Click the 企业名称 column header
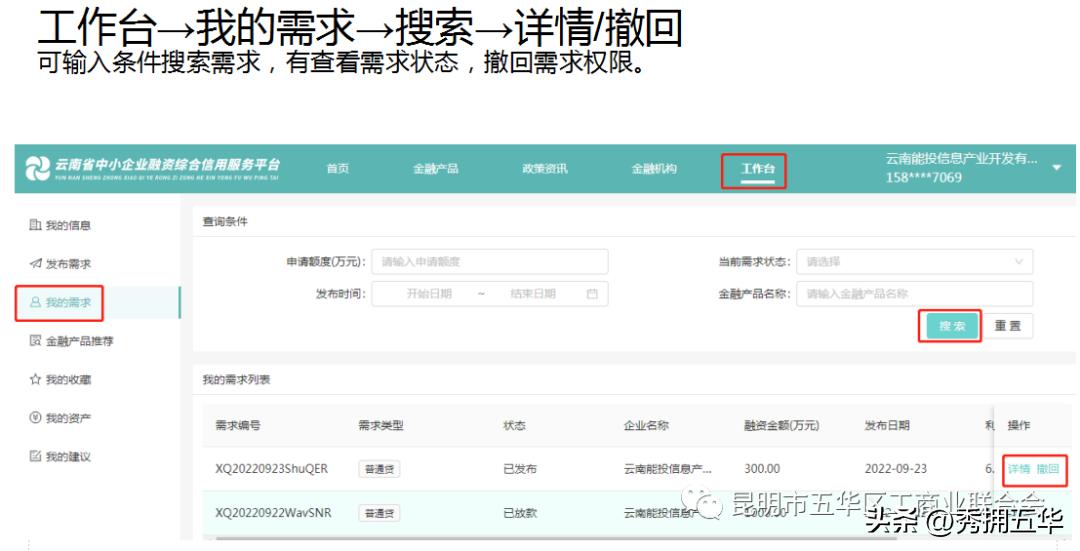1080x551 pixels. pyautogui.click(x=646, y=426)
